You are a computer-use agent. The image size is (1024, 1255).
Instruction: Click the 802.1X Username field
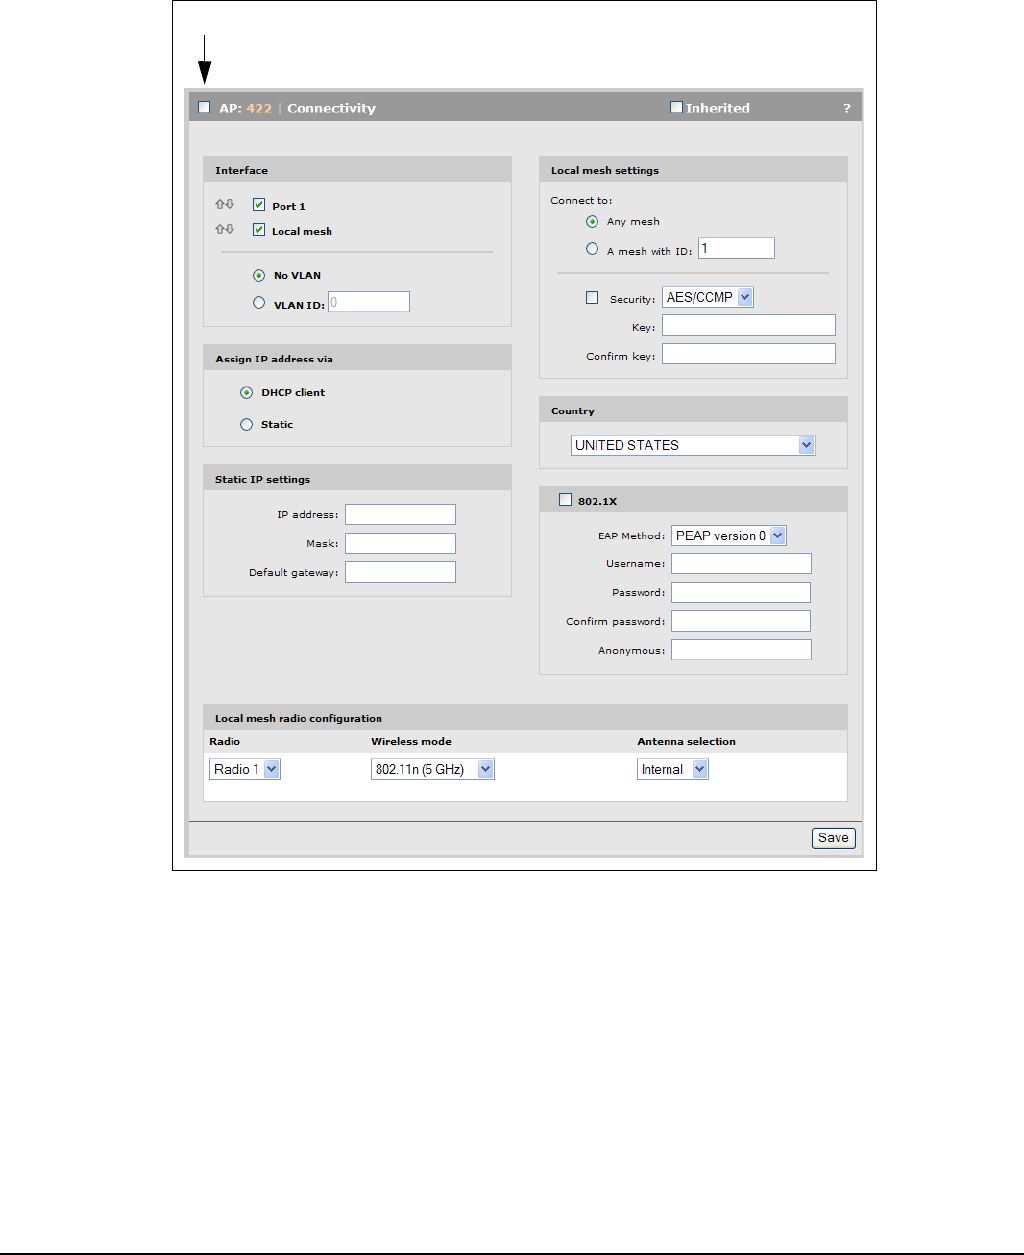click(x=741, y=564)
